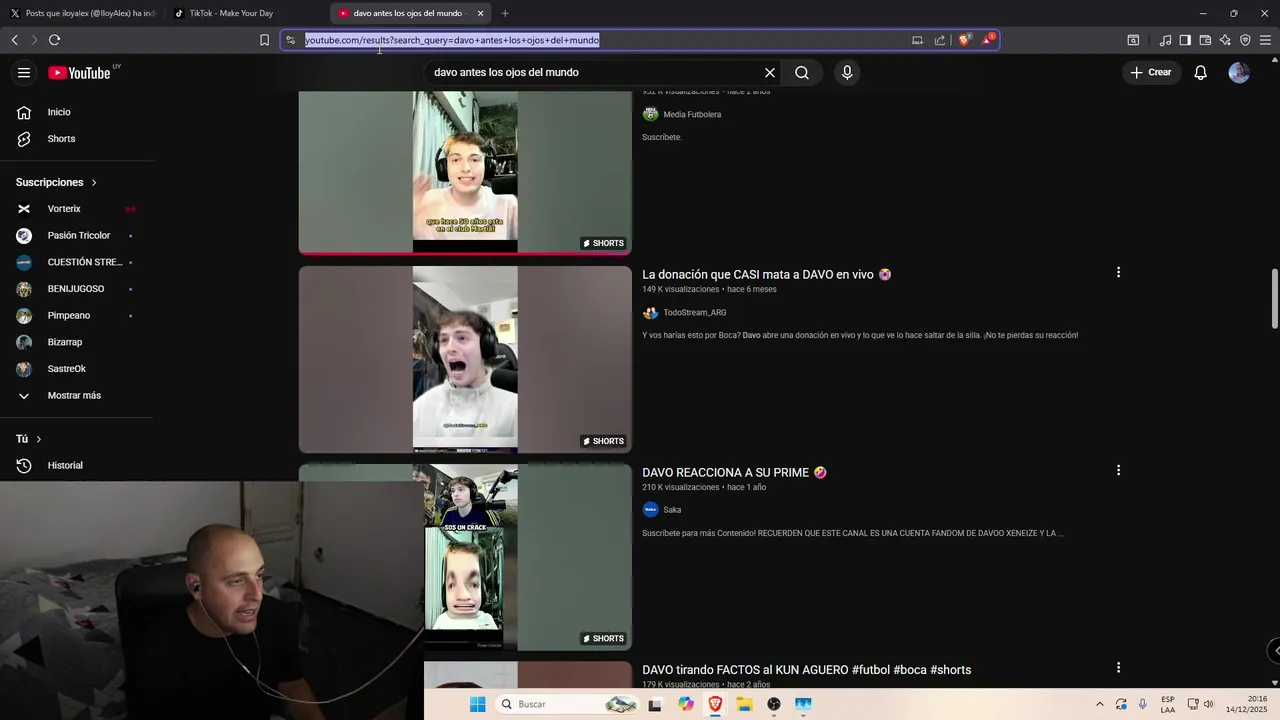Expand the Tú section

[29, 439]
